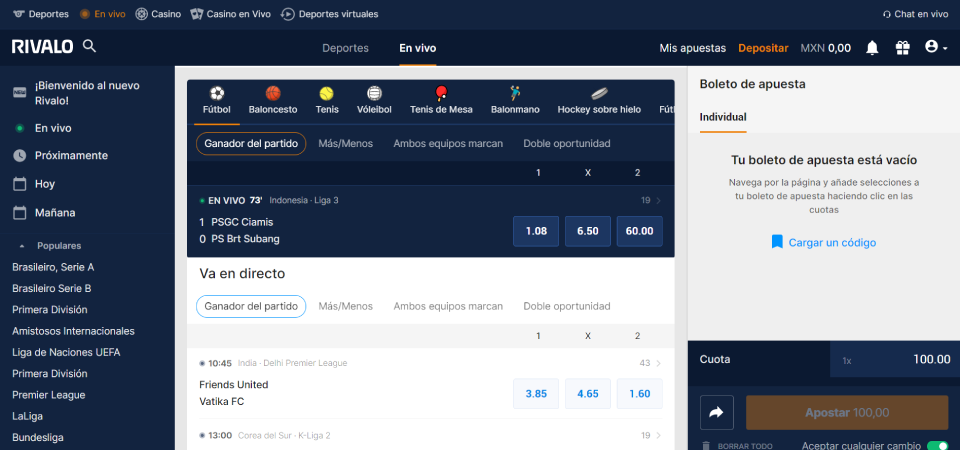This screenshot has height=450, width=960.
Task: Open Brasileiro Serie B league
Action: point(52,288)
